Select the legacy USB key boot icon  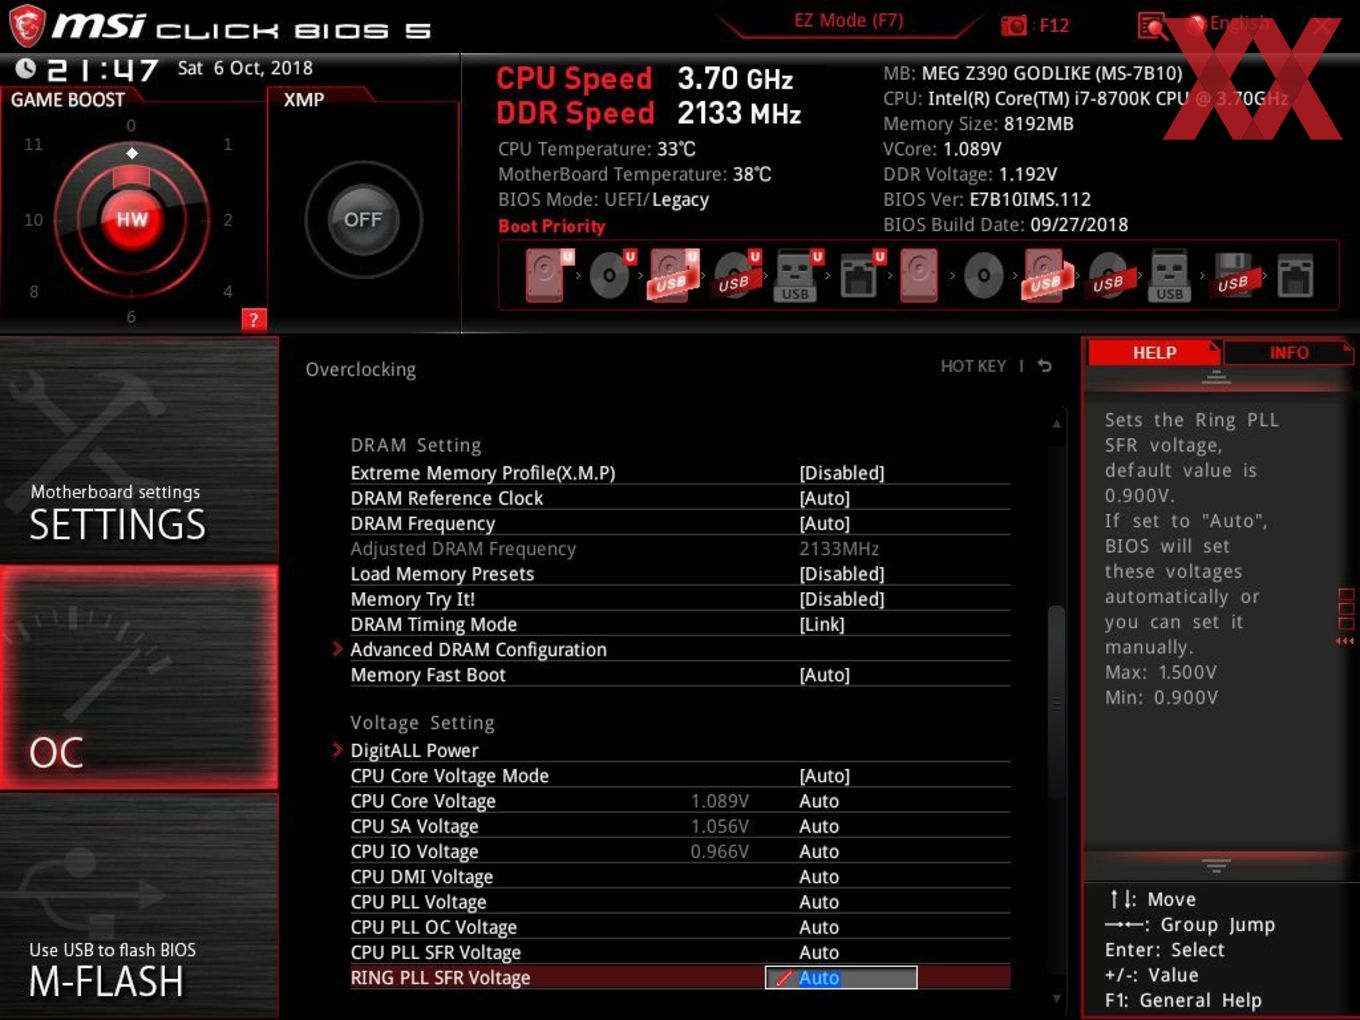[1170, 276]
